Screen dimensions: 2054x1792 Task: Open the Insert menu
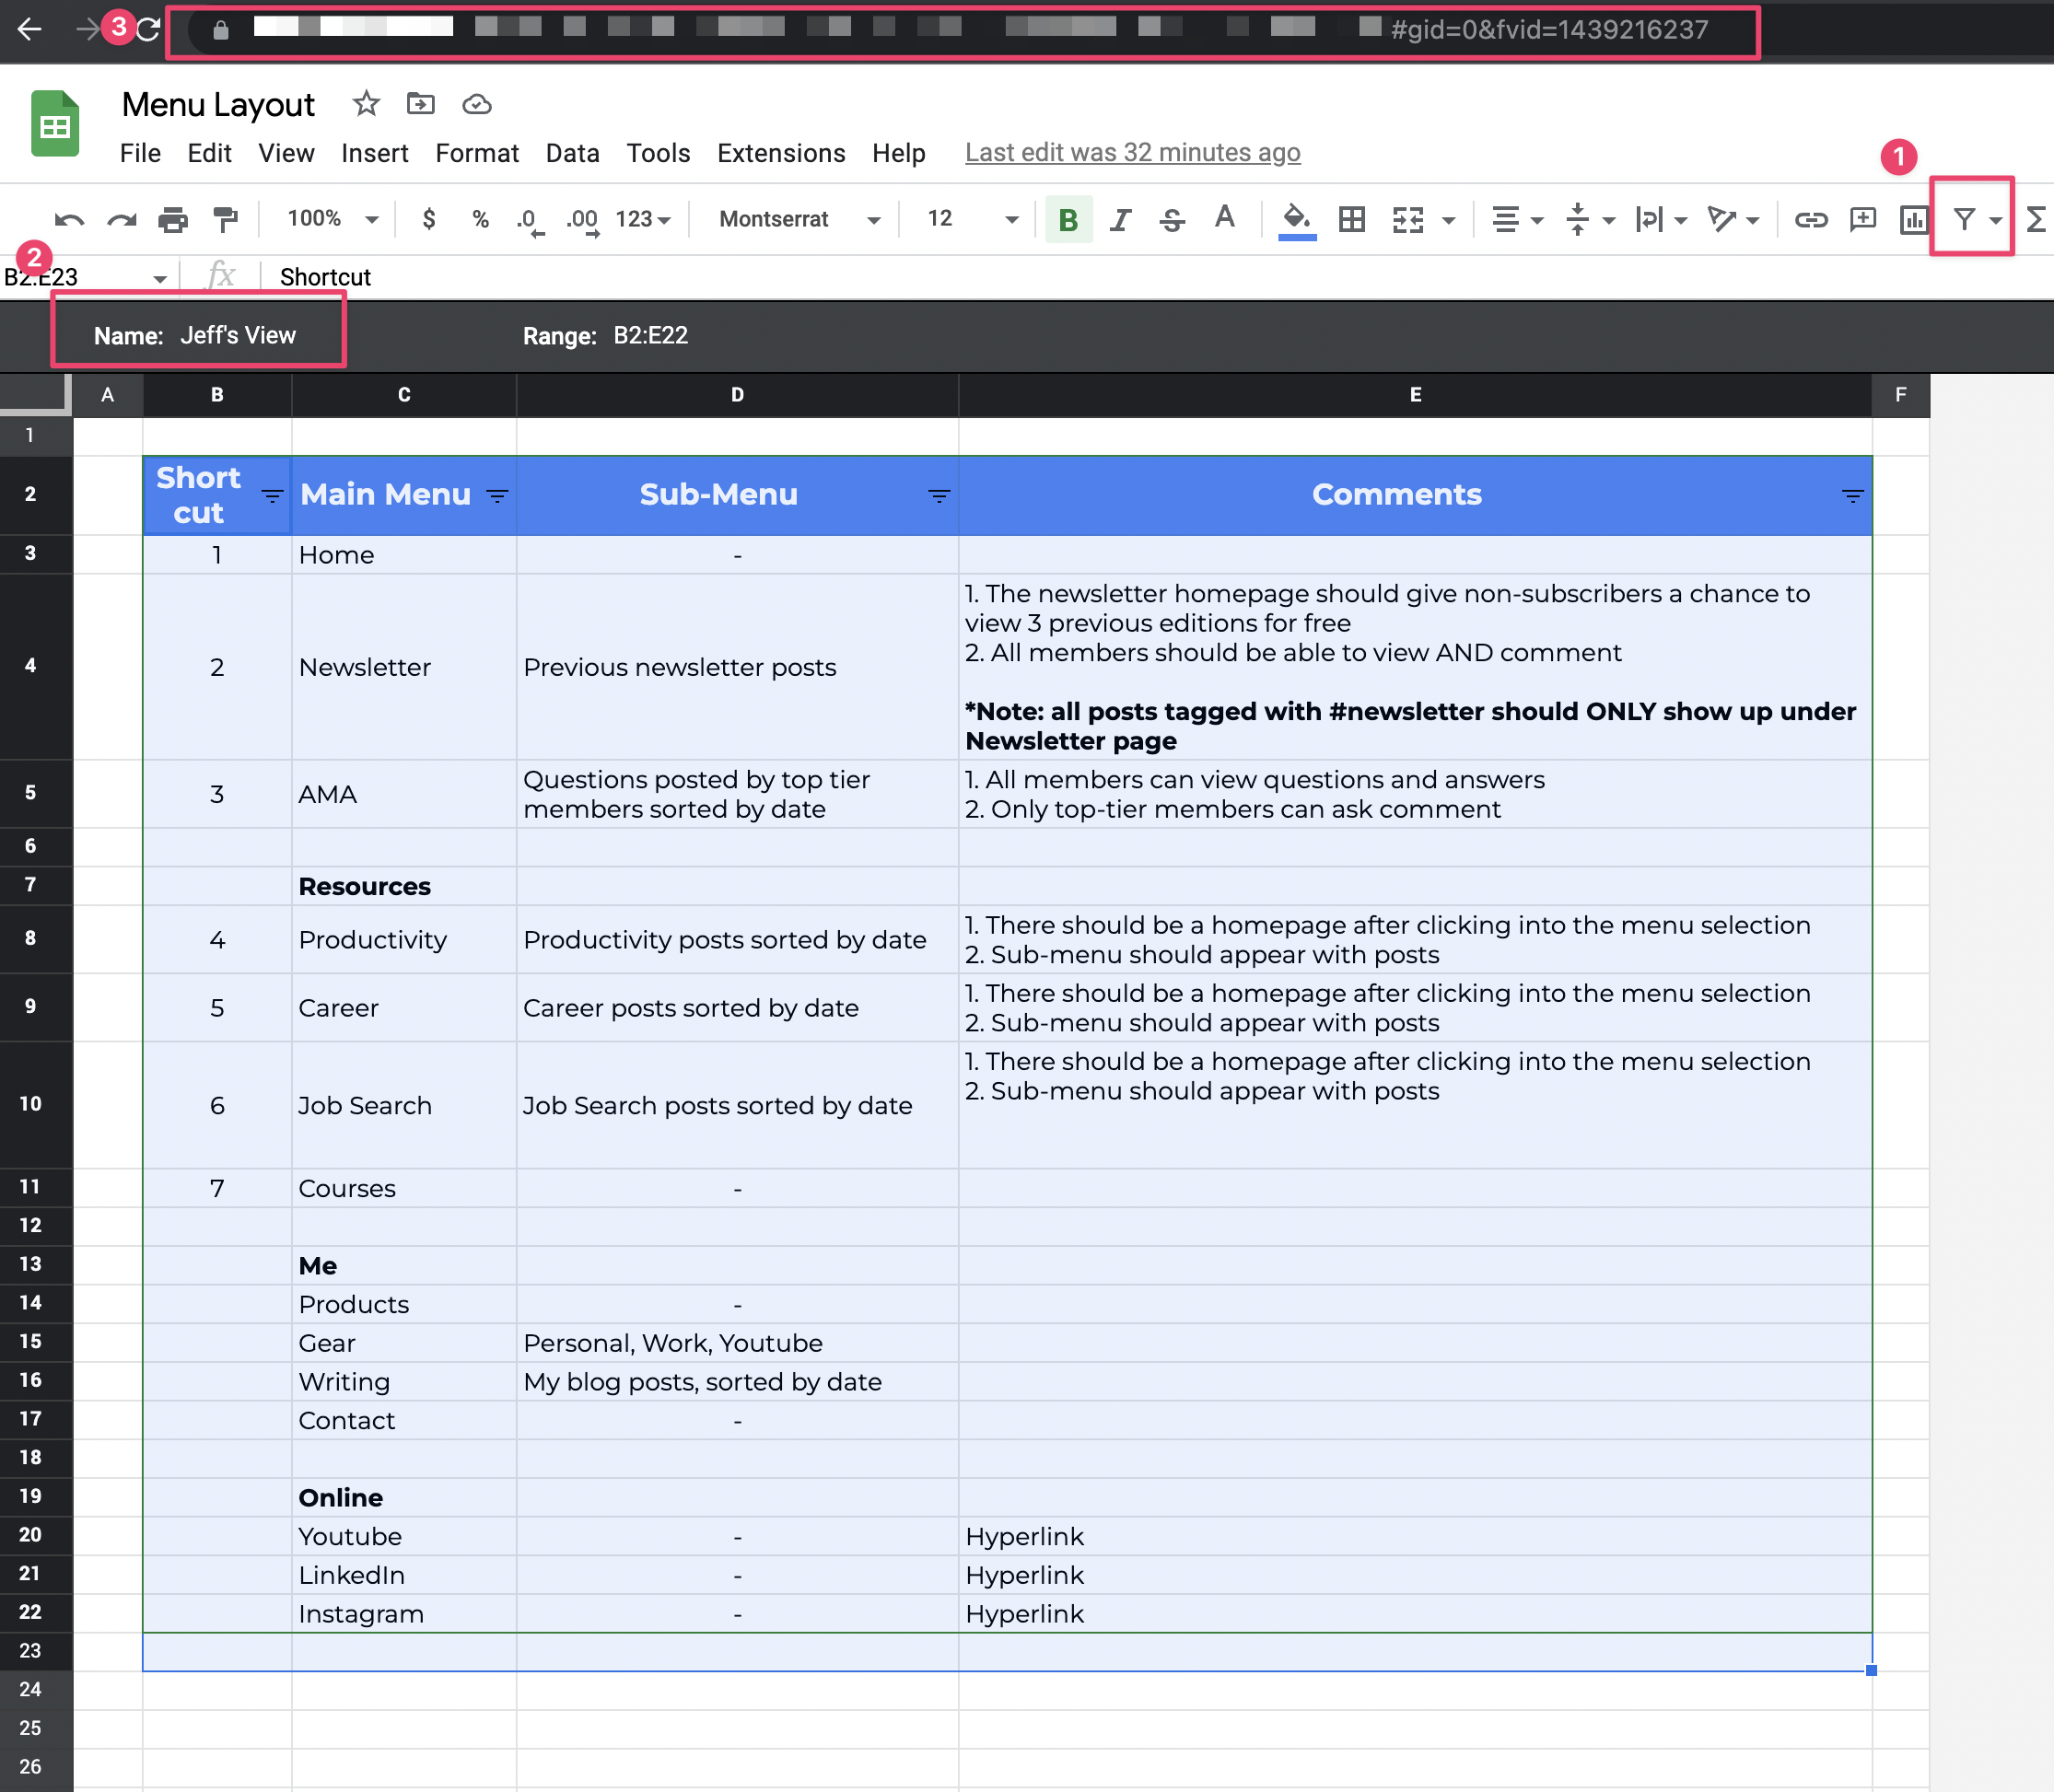point(374,153)
